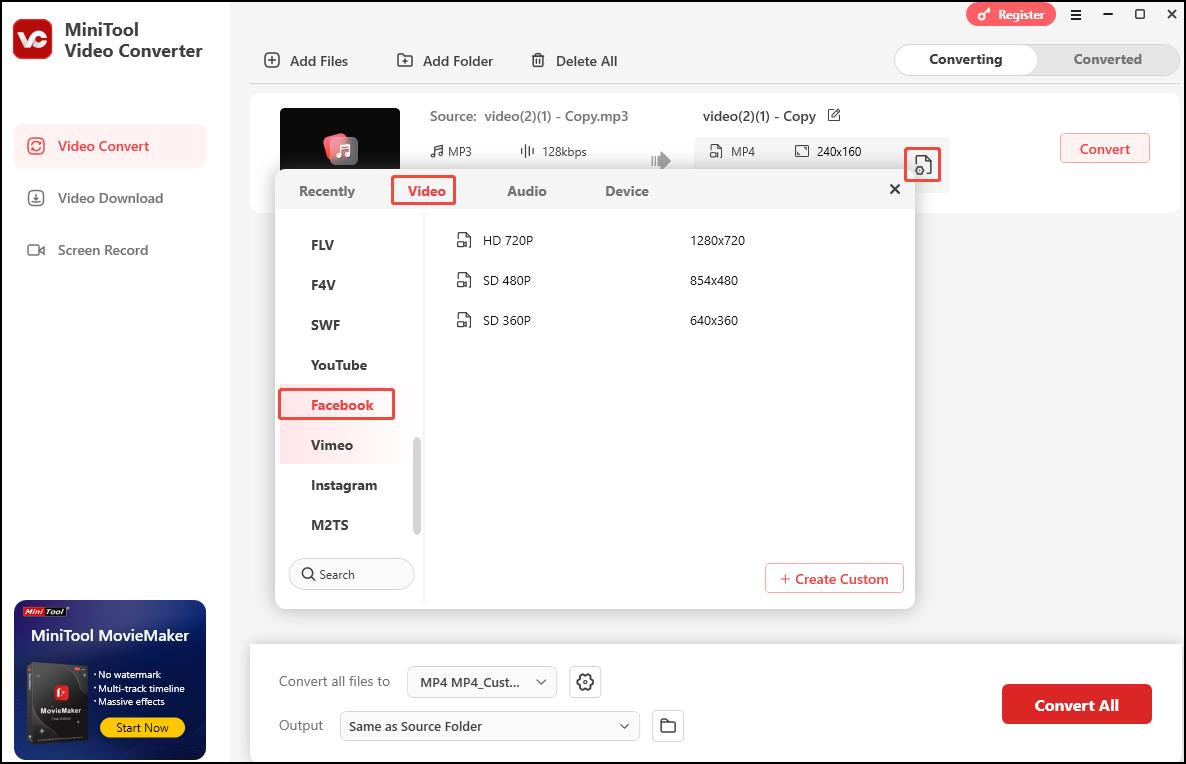
Task: Click the MiniTool Video Converter logo icon
Action: (x=33, y=39)
